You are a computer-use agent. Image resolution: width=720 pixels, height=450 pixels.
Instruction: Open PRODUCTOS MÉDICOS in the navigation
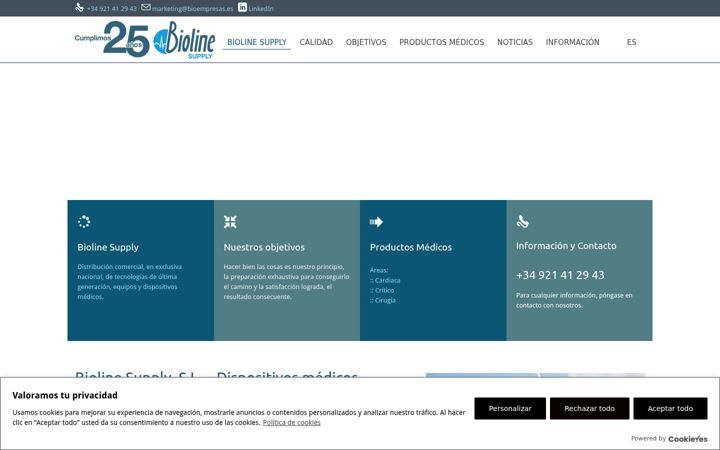[x=441, y=42]
